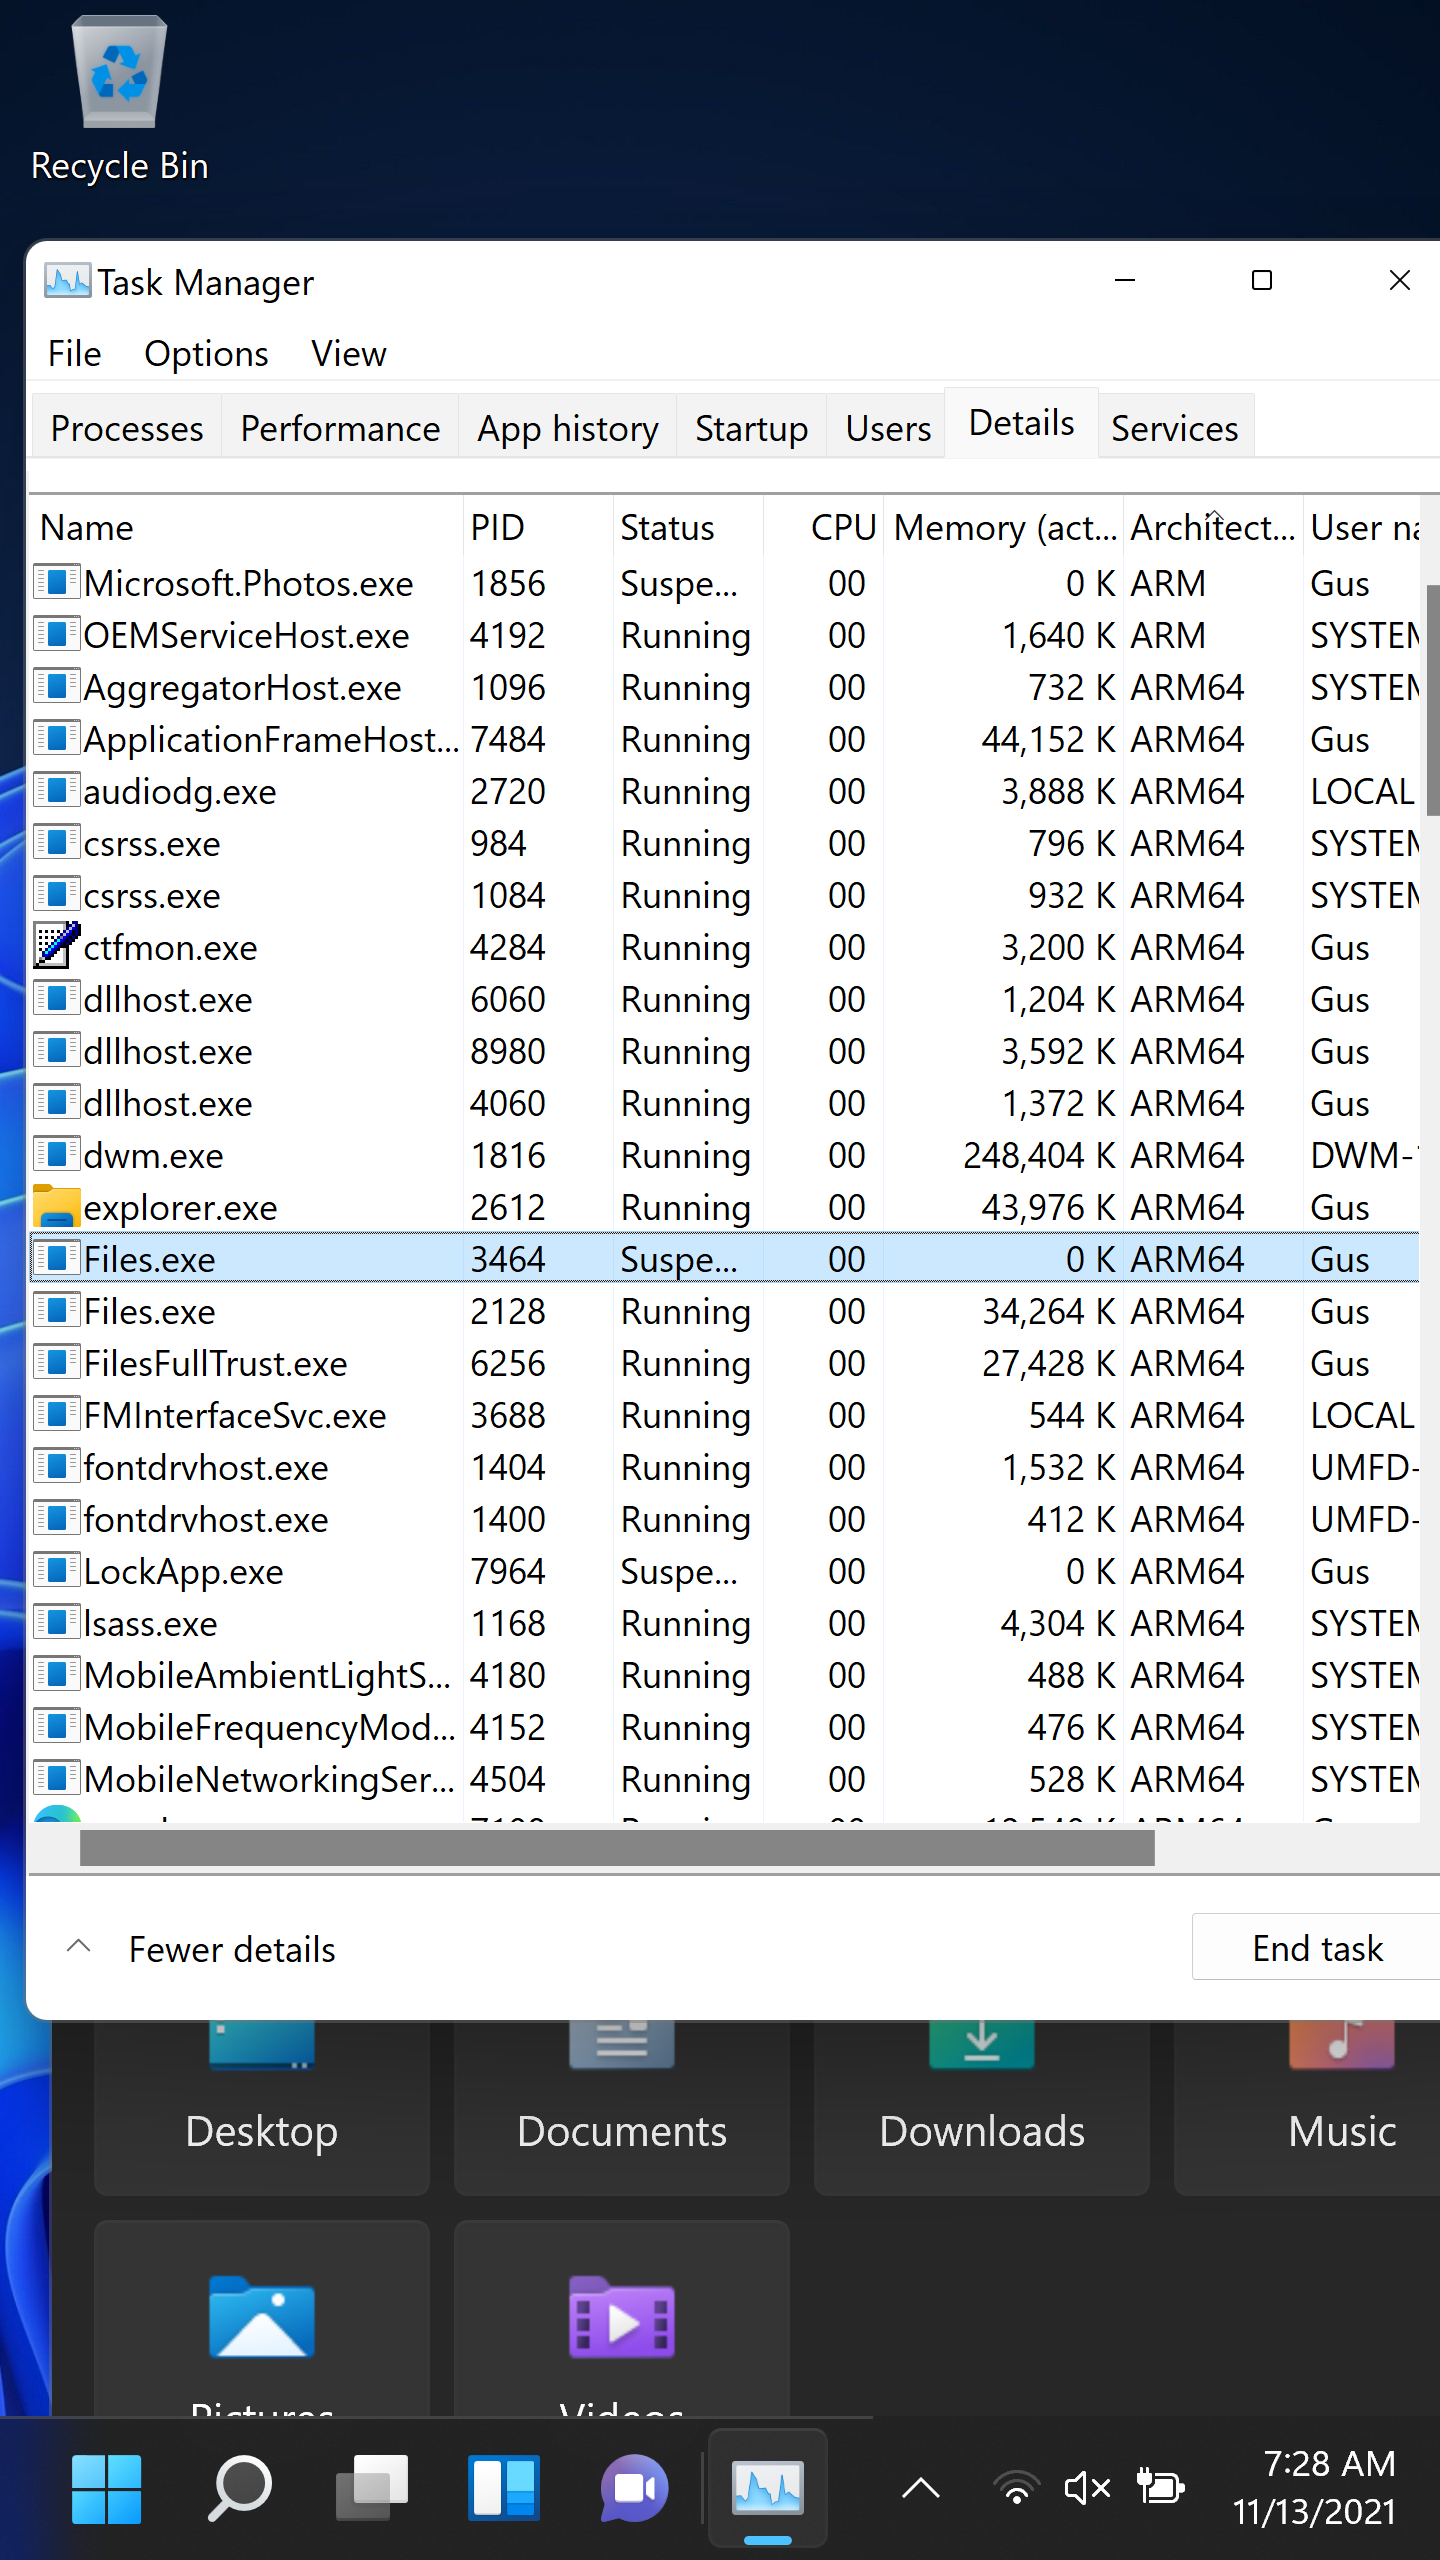Click the Task Manager taskbar icon

(x=768, y=2488)
